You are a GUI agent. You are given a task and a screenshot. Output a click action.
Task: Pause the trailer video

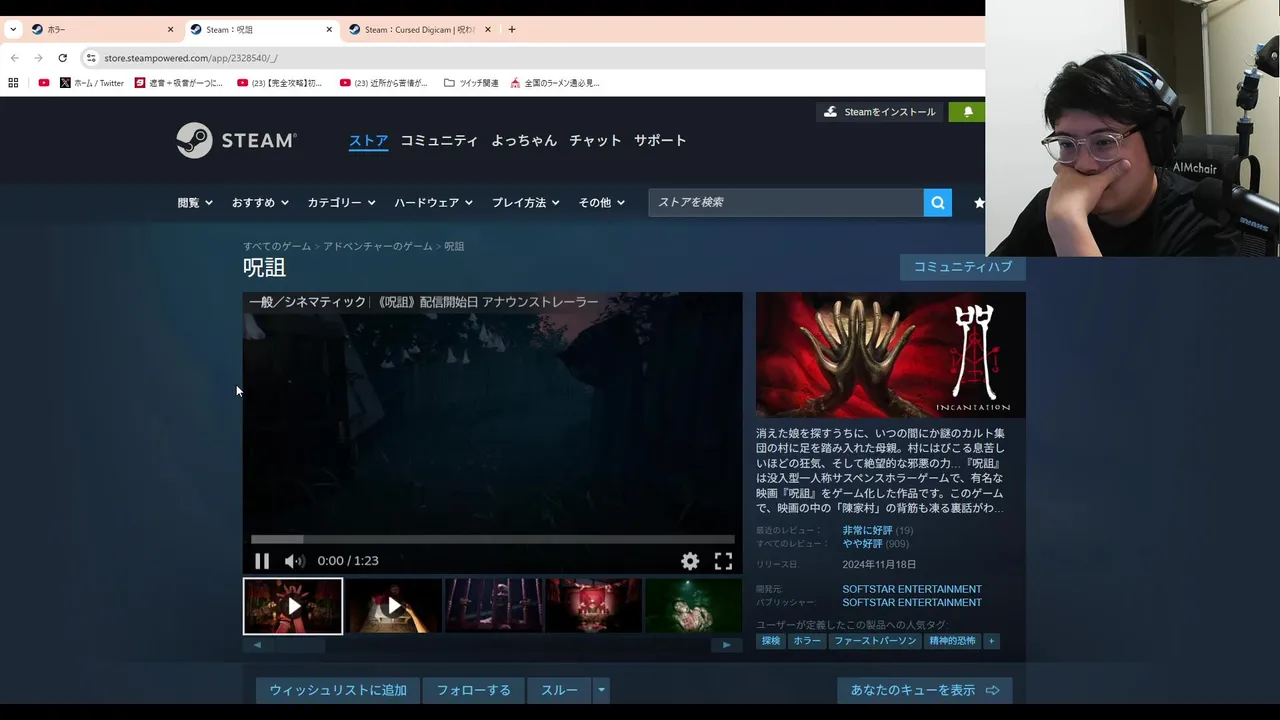pyautogui.click(x=262, y=561)
